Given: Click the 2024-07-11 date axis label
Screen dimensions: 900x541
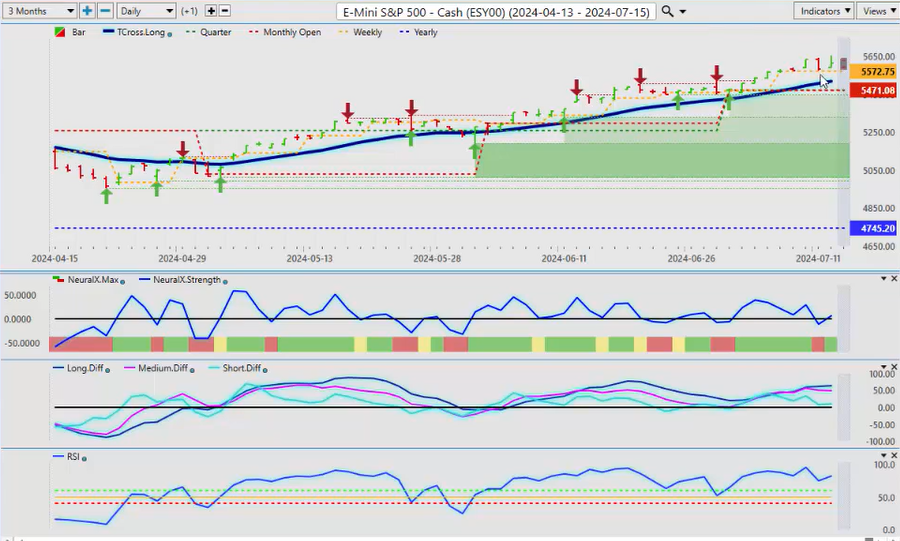Looking at the screenshot, I should pos(818,259).
